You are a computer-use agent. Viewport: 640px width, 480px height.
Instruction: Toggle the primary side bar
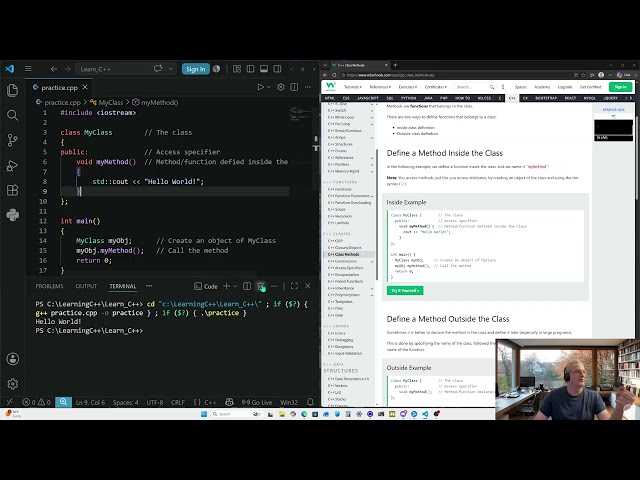250,69
